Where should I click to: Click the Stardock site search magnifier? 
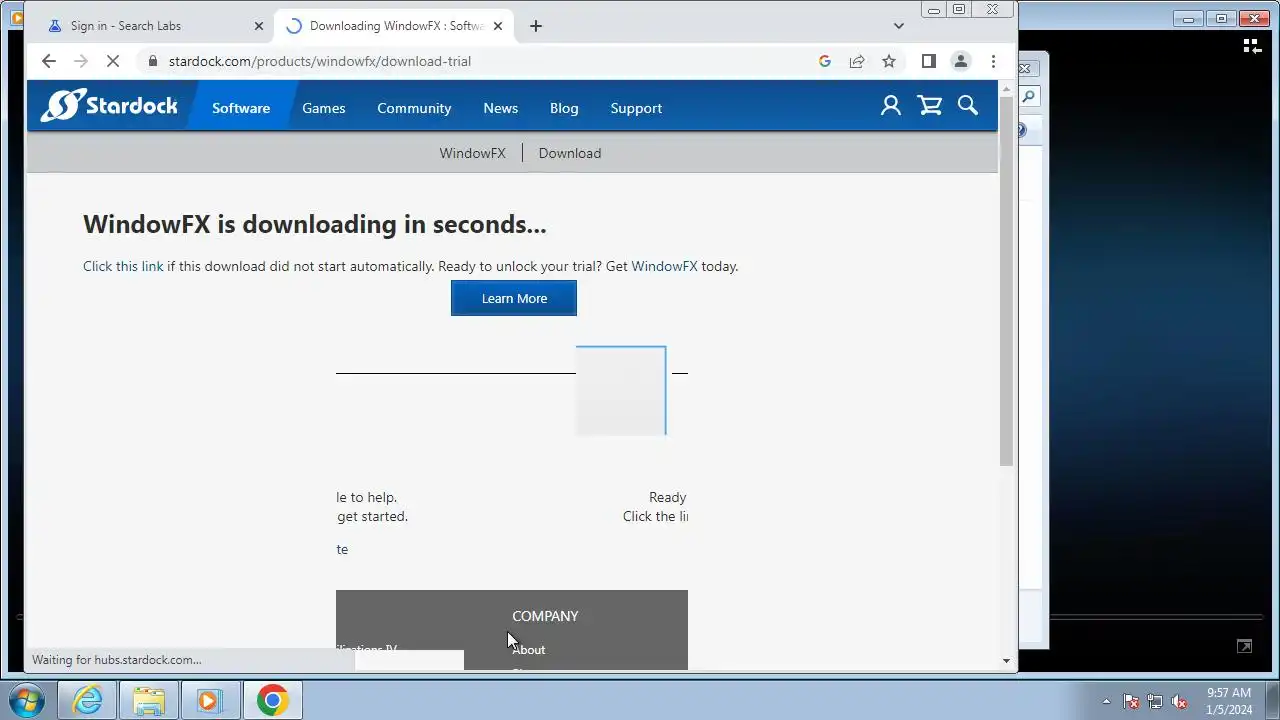(968, 106)
